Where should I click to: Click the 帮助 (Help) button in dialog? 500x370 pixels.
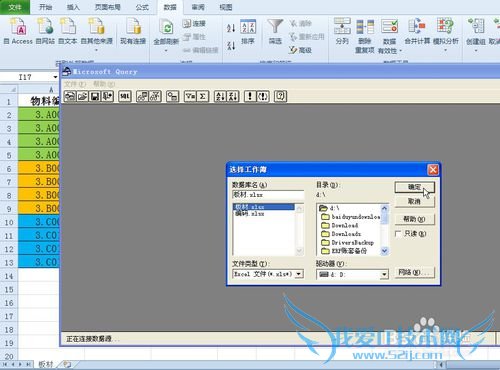(x=415, y=219)
